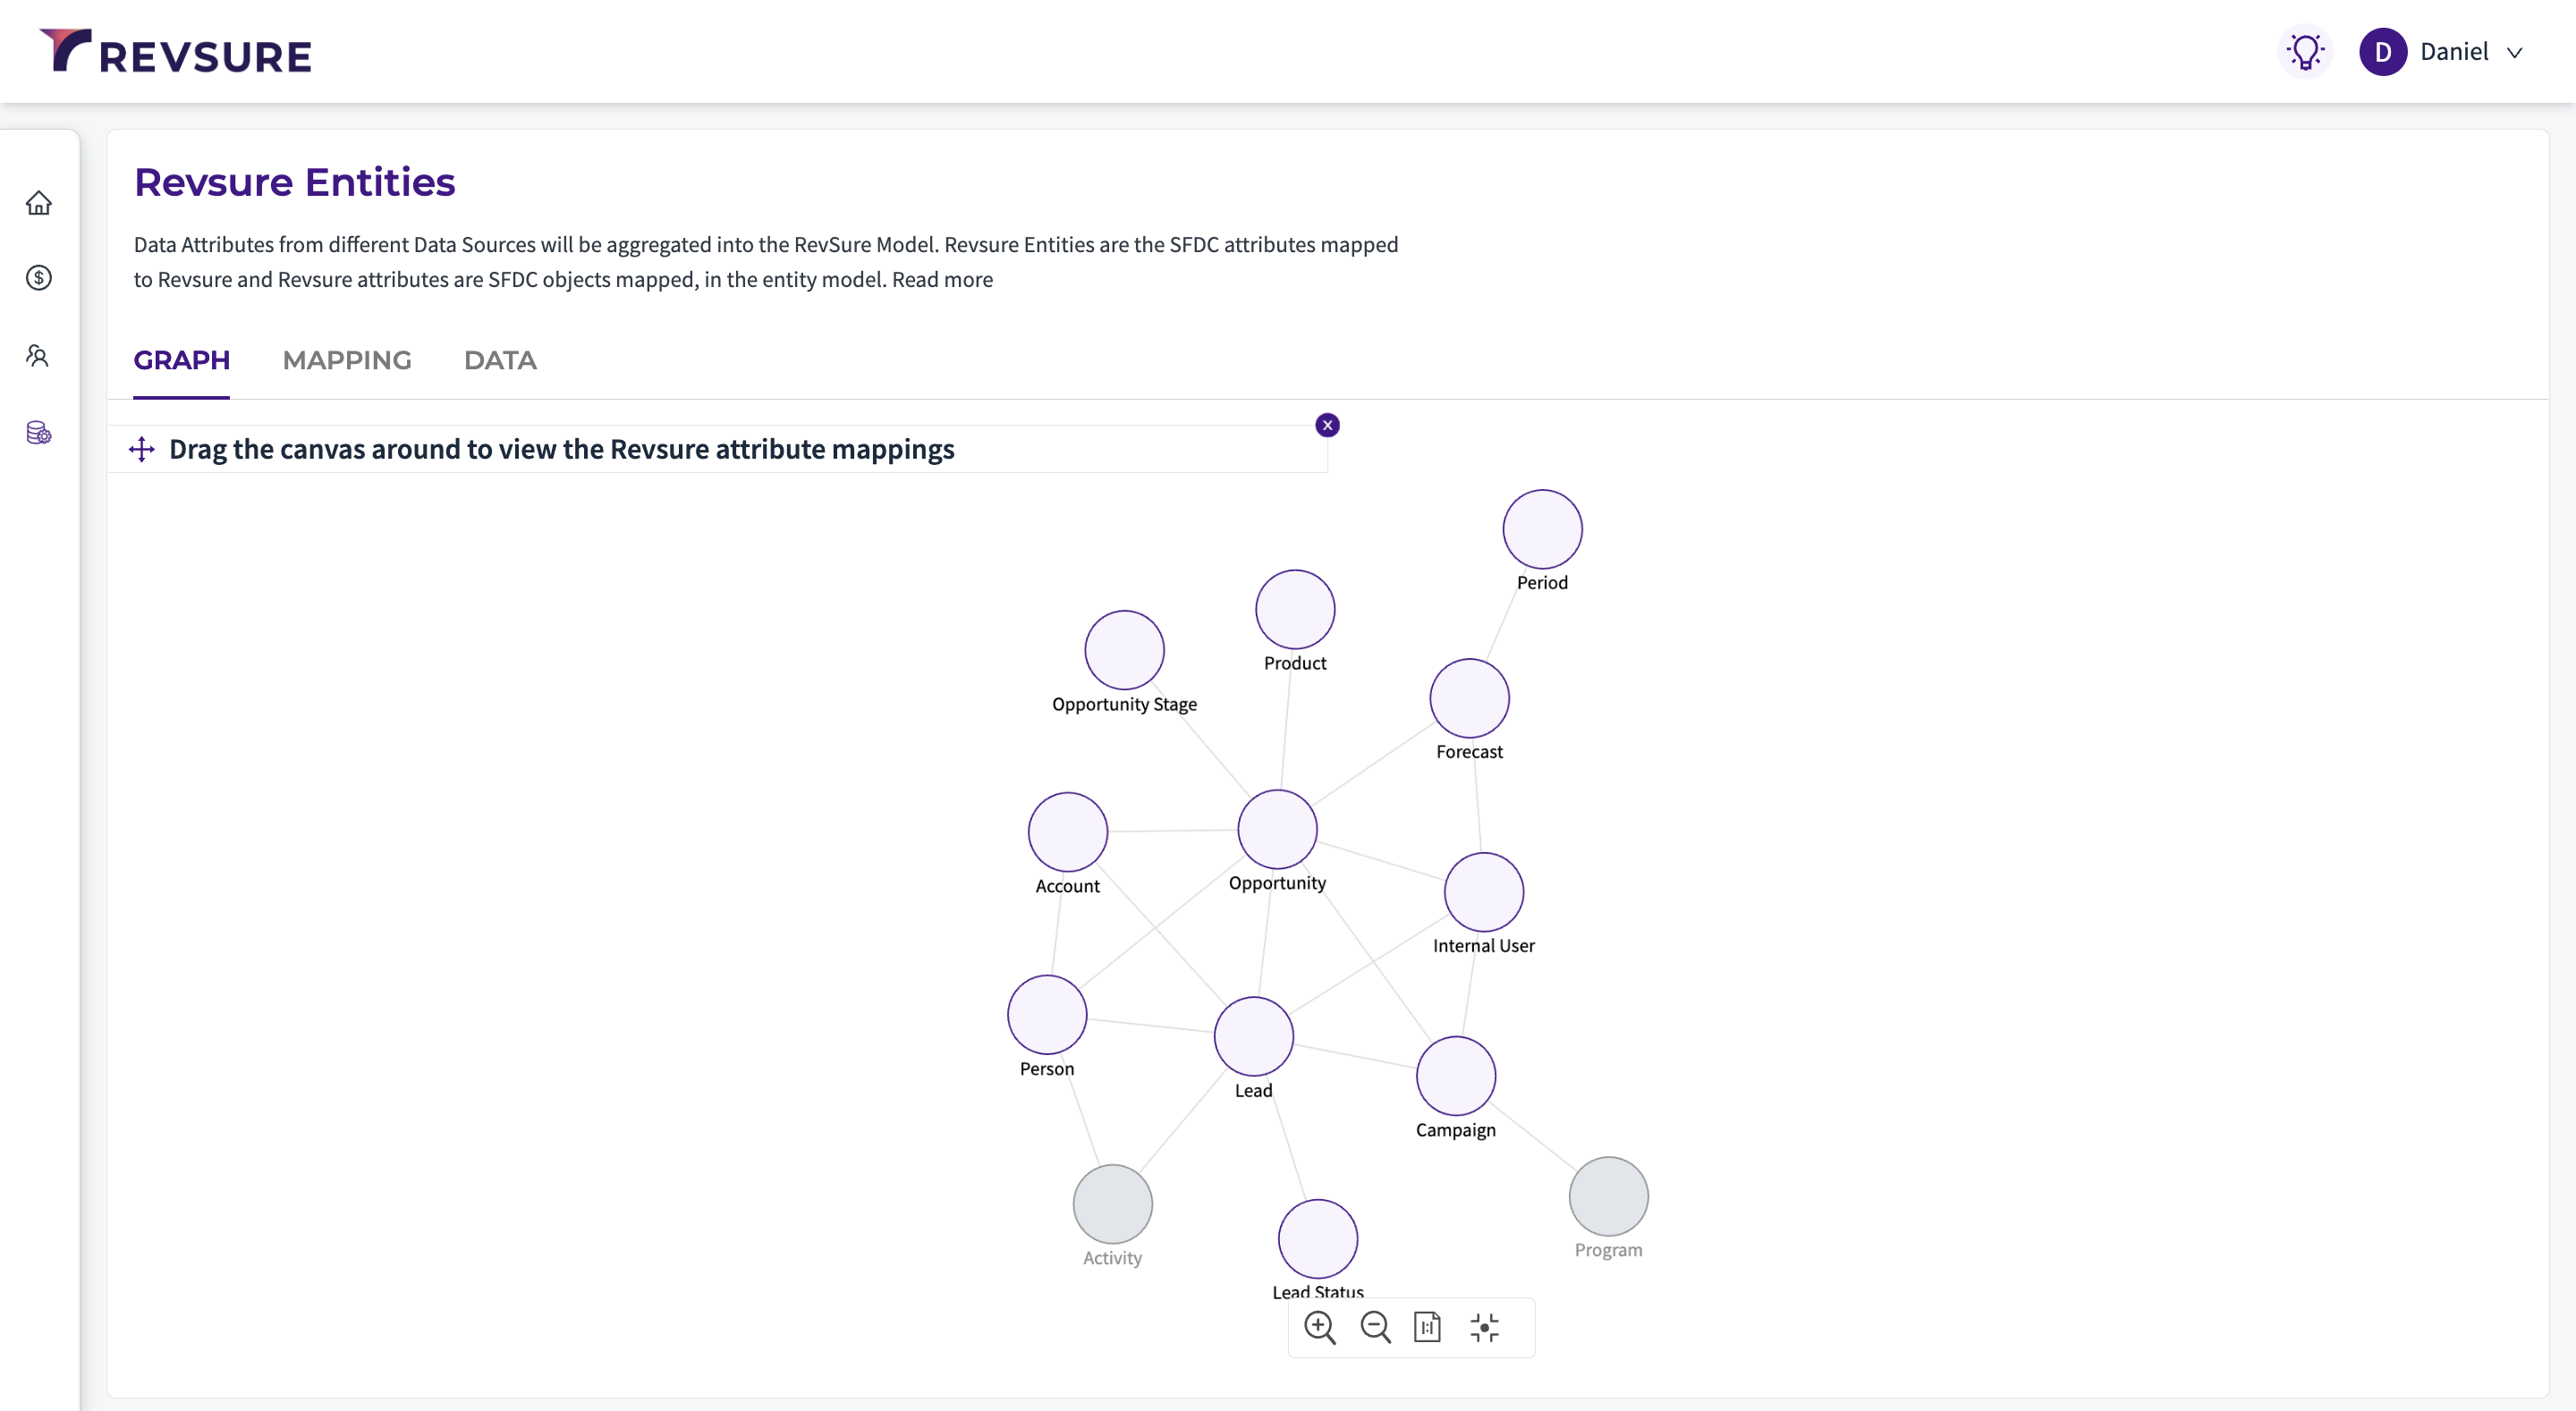The width and height of the screenshot is (2576, 1411).
Task: Open the home icon in sidebar
Action: click(x=39, y=203)
